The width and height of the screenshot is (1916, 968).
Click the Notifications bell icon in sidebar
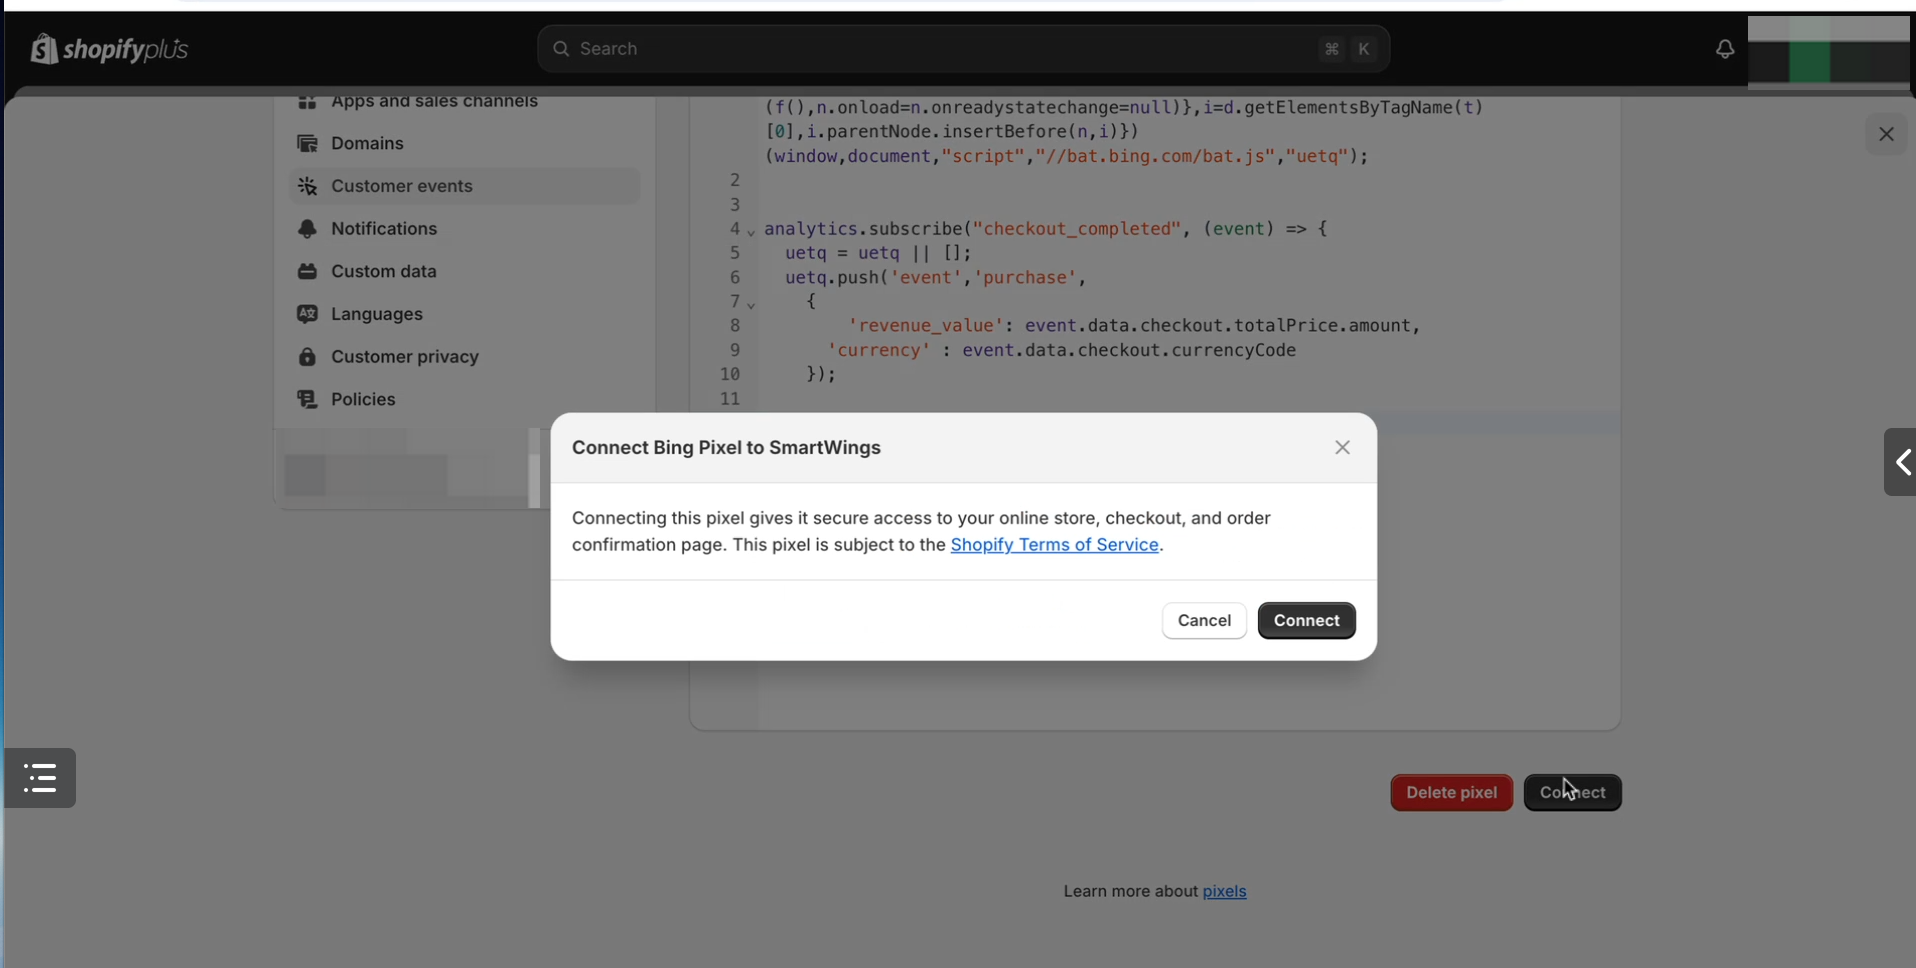click(x=307, y=229)
